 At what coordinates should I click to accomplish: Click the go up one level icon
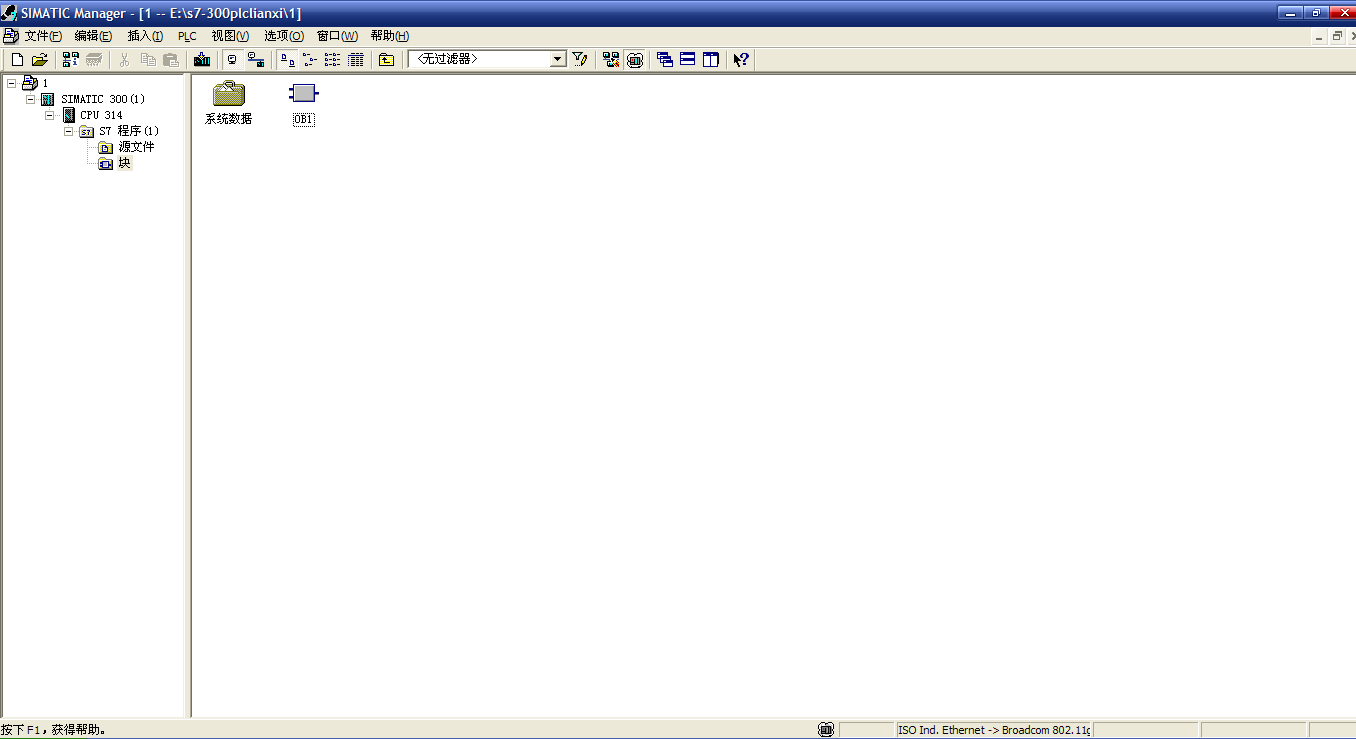[x=386, y=60]
